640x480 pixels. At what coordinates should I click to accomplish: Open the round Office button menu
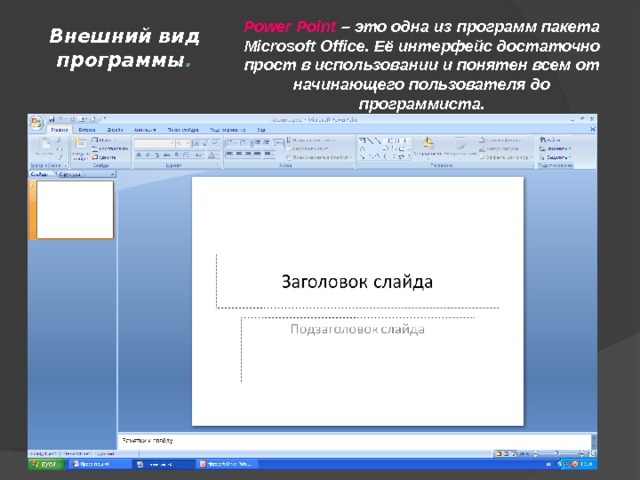tap(36, 123)
